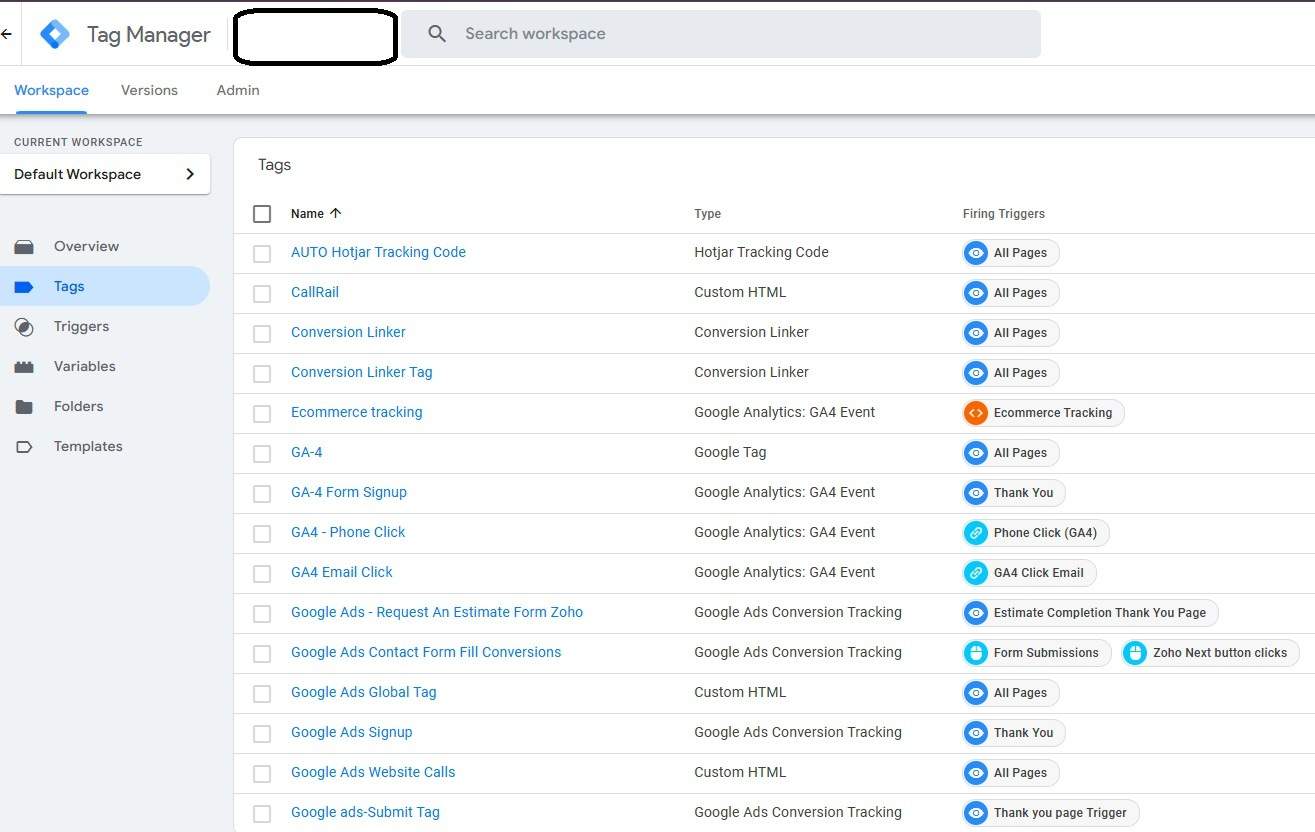Click the Zoho Next button clicks trigger chip
The height and width of the screenshot is (832, 1315).
(x=1210, y=653)
